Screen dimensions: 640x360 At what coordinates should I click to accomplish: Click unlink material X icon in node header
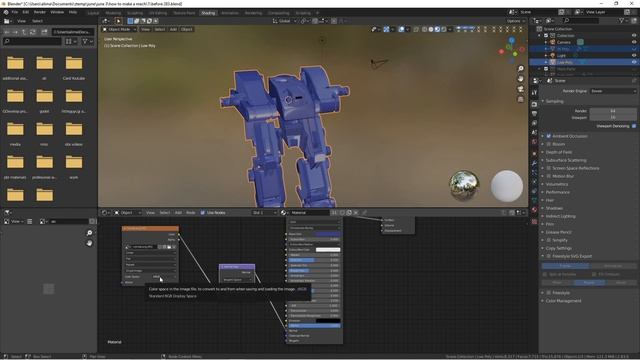tap(356, 213)
